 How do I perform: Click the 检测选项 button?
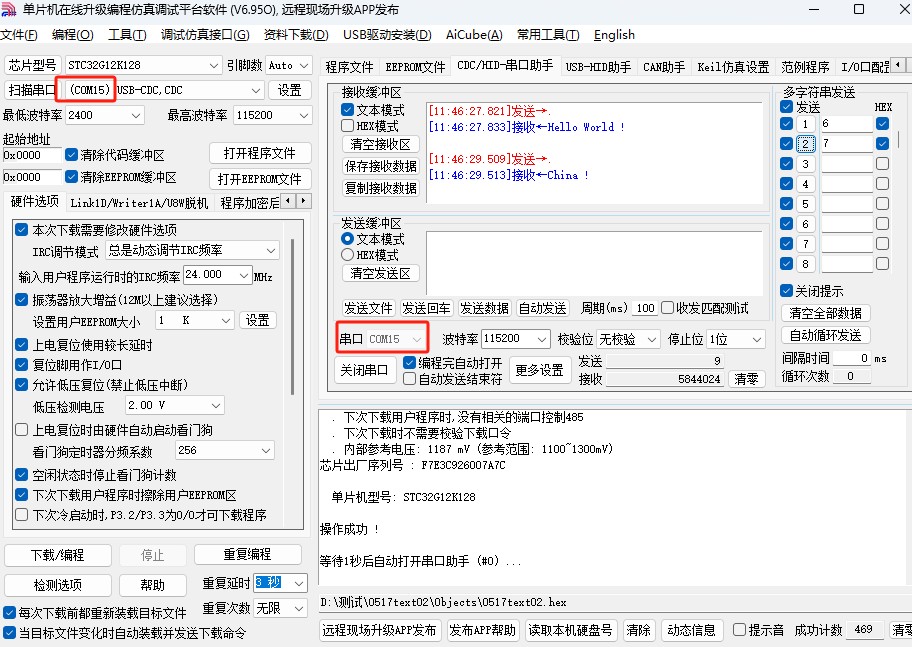tap(58, 585)
